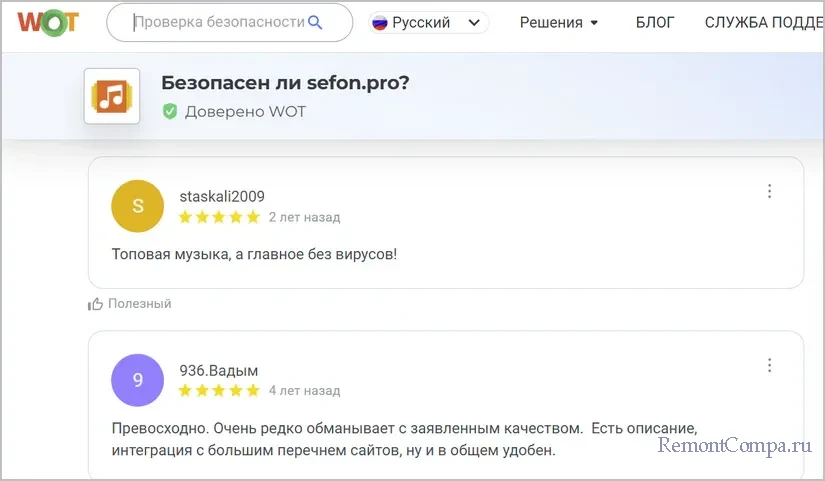Click the sefon.pro music site icon
The height and width of the screenshot is (481, 825).
point(112,97)
